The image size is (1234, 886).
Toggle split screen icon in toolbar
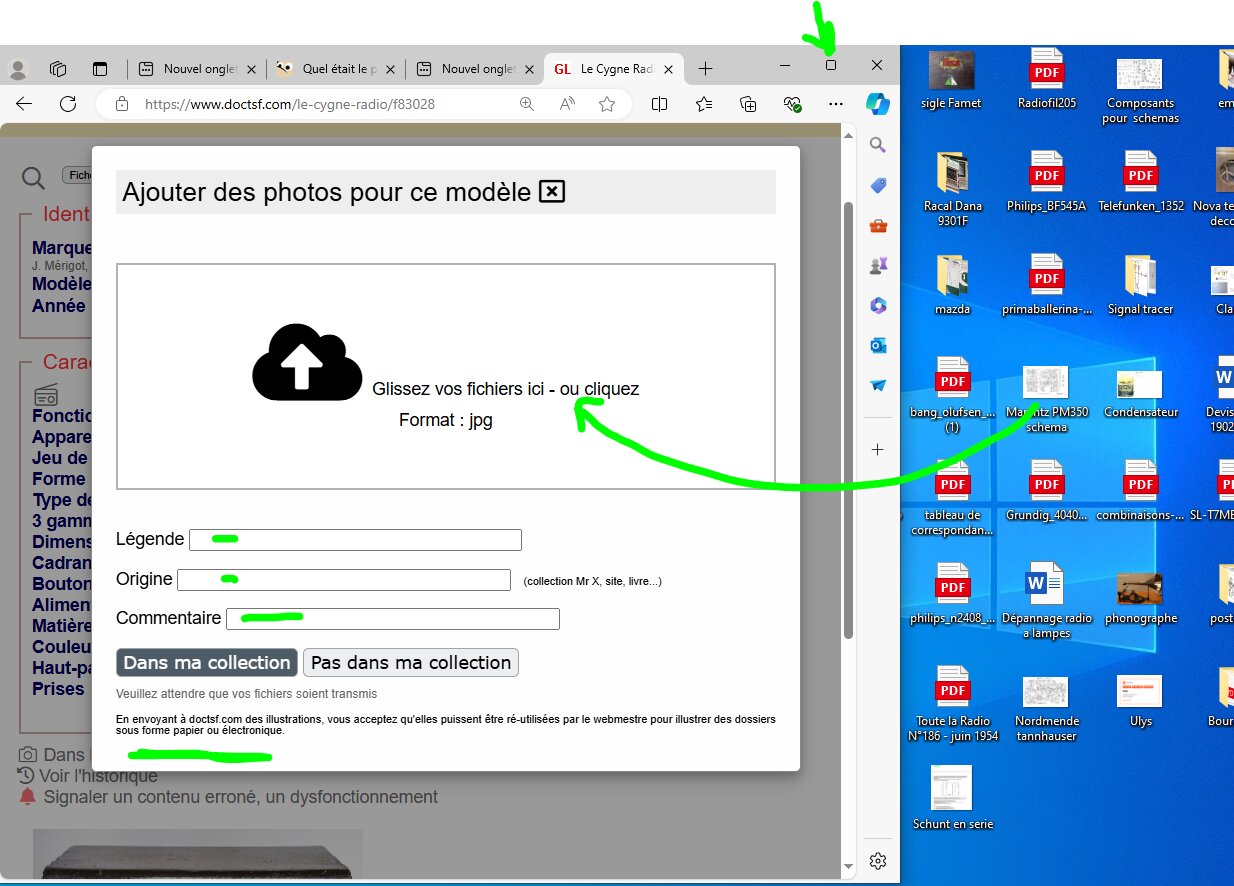659,103
